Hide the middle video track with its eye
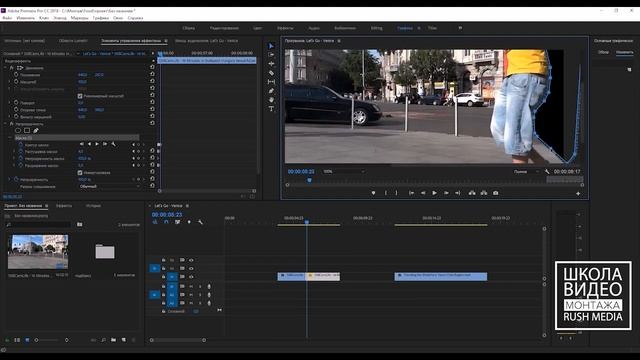The image size is (640, 360). (x=191, y=269)
